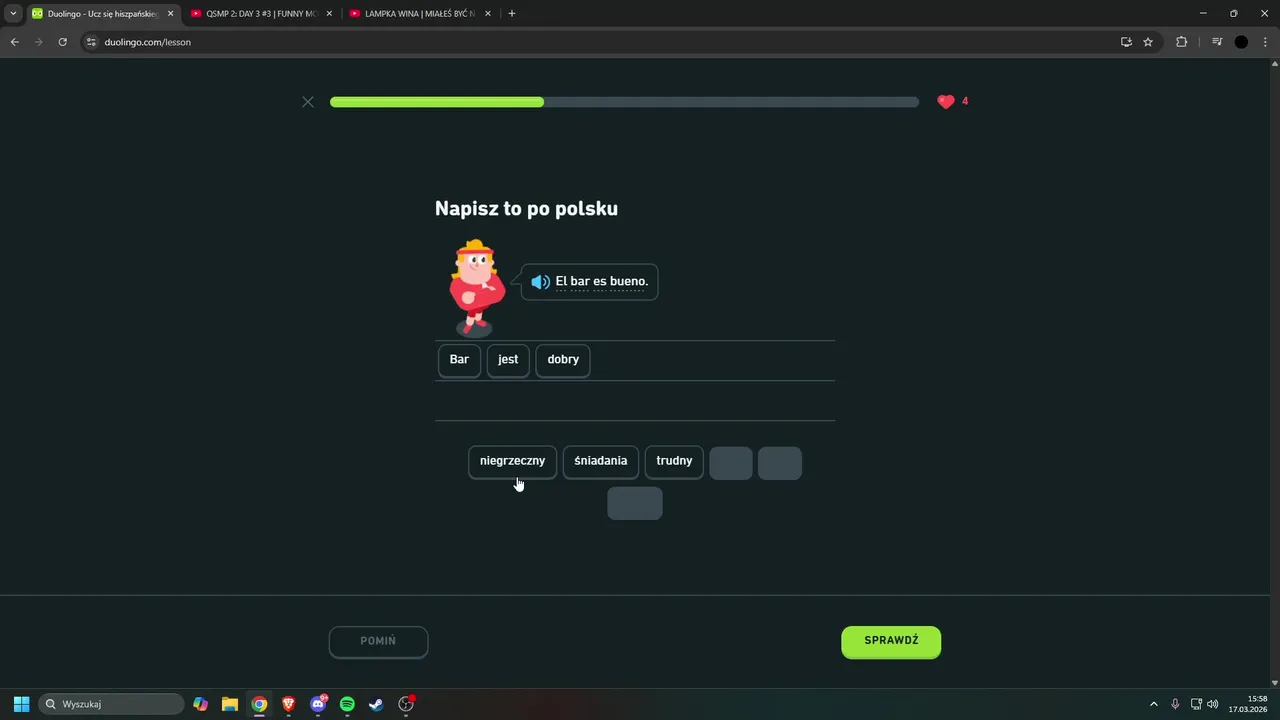Minimize the Chrome window
The width and height of the screenshot is (1280, 720).
(x=1203, y=13)
